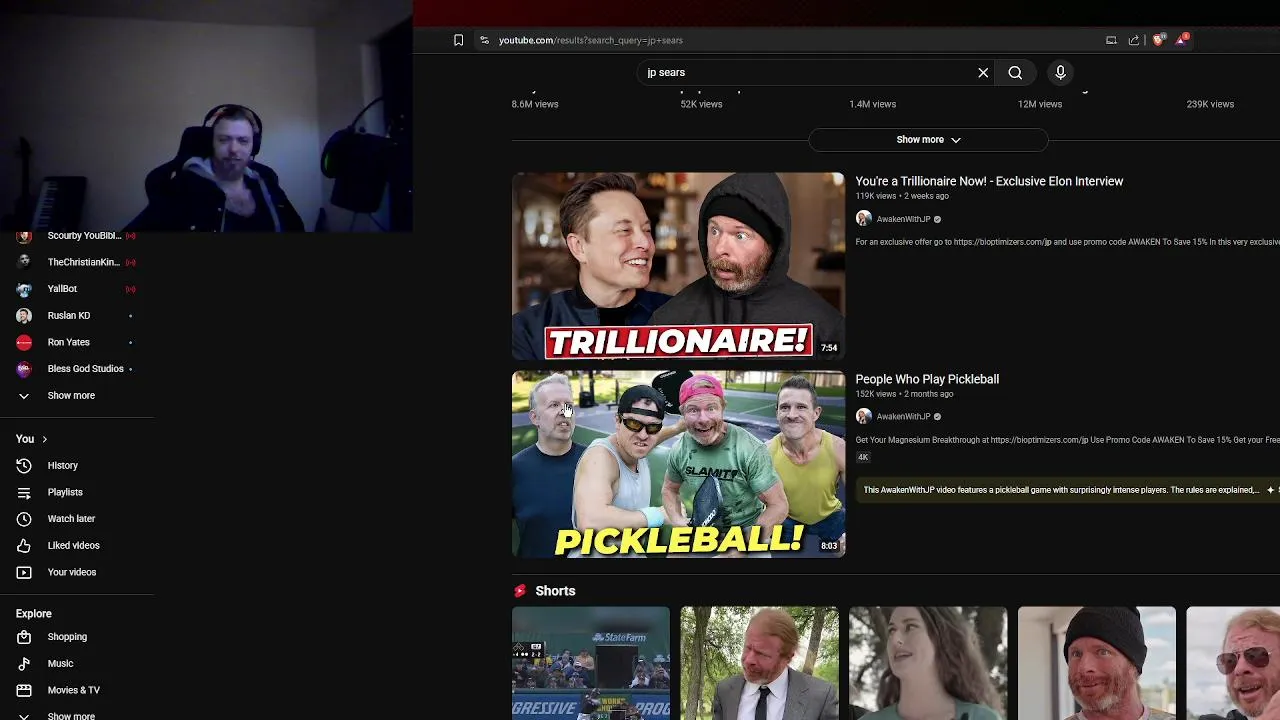Image resolution: width=1280 pixels, height=720 pixels.
Task: Click the 4K badge on Pickleball video
Action: coord(863,457)
